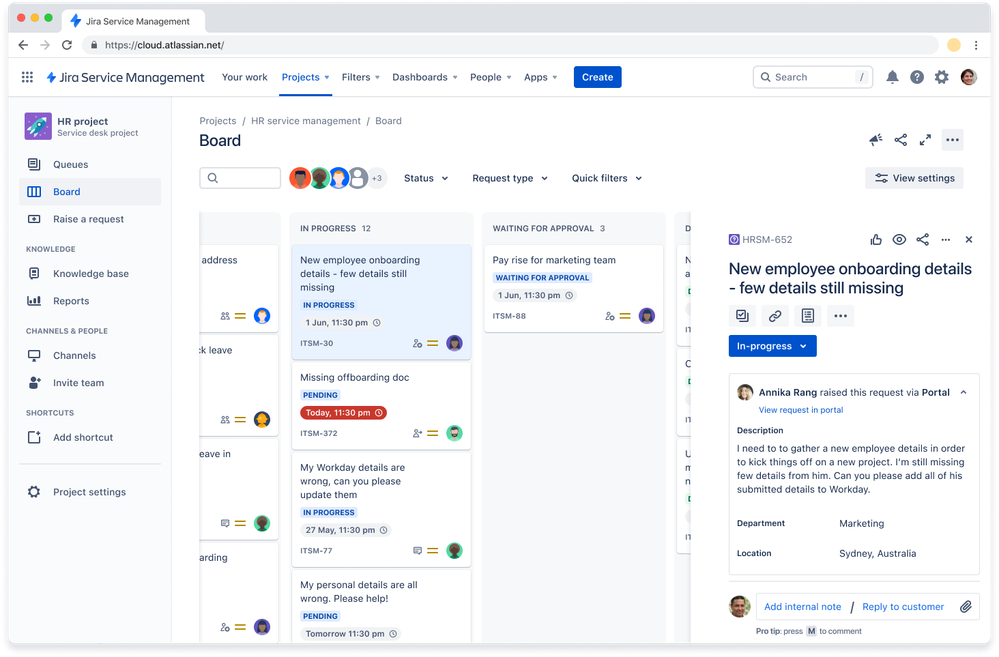Open the Status filter dropdown
999x657 pixels.
tap(425, 178)
